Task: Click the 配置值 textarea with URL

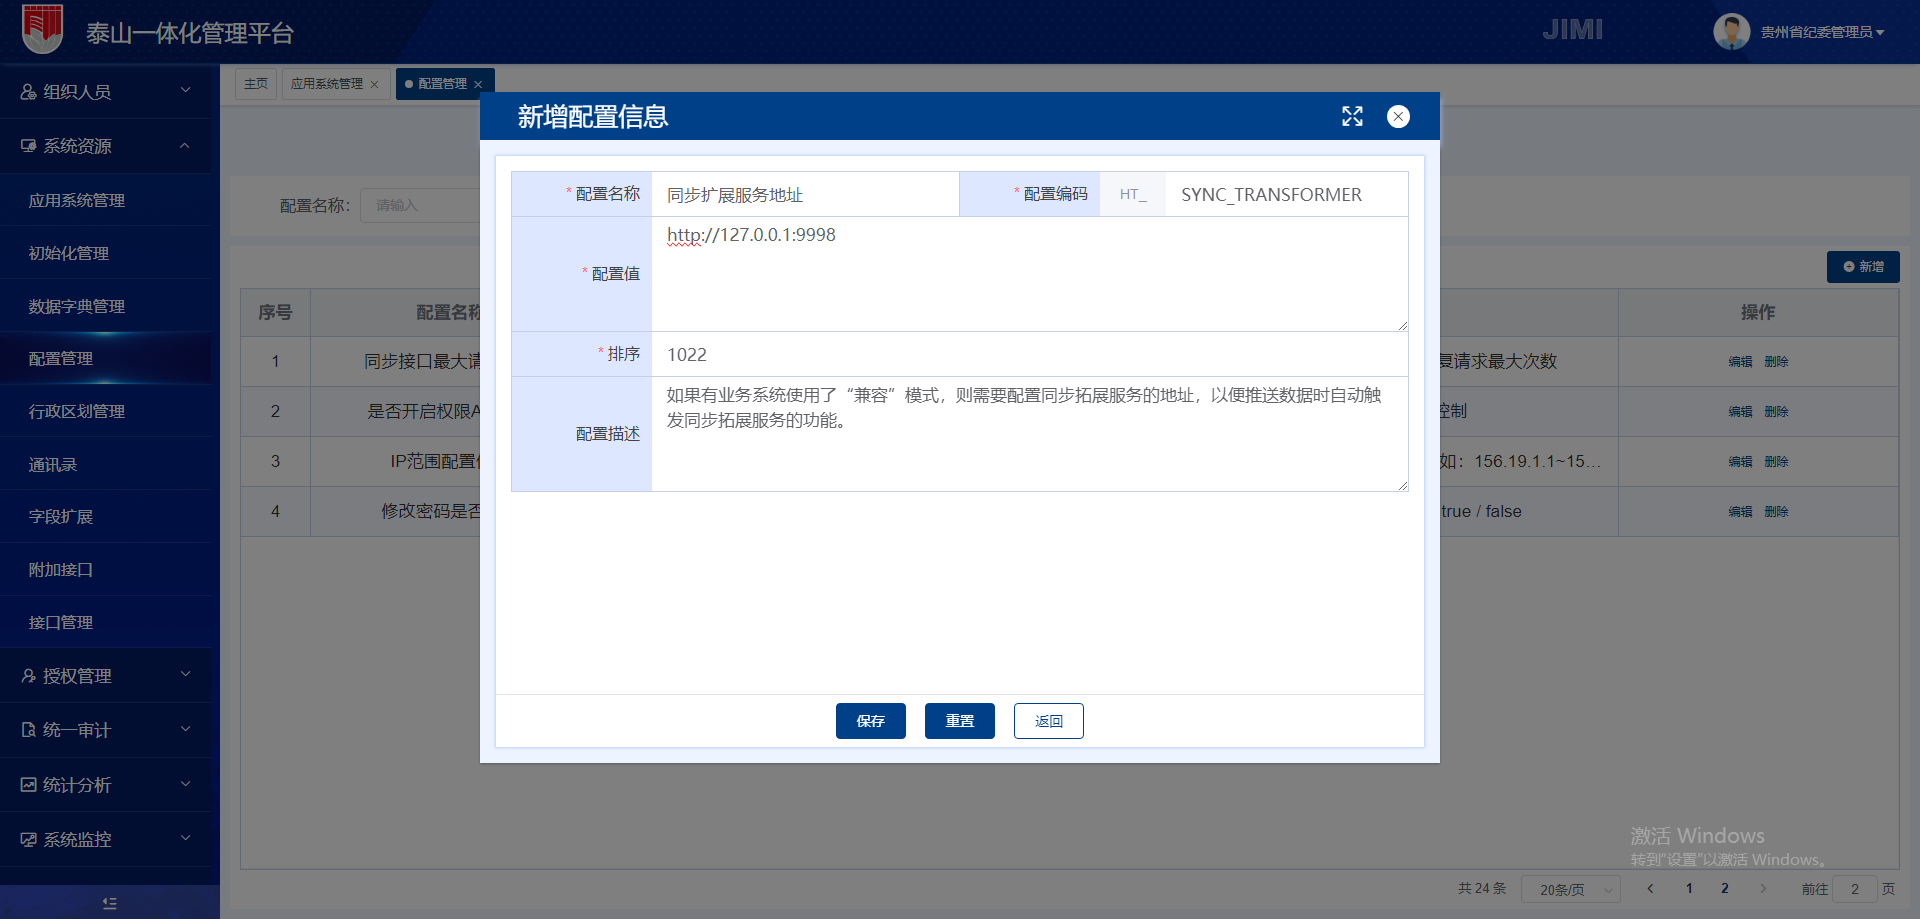Action: (x=1030, y=274)
